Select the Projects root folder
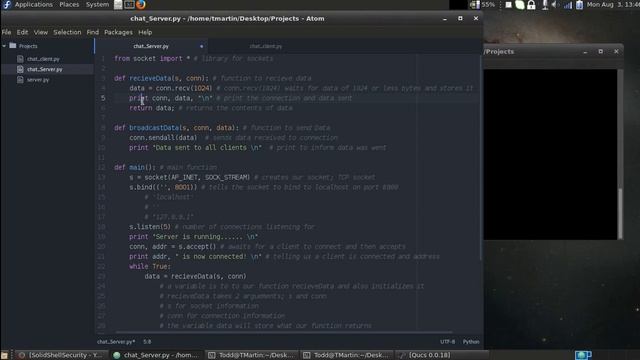This screenshot has height=360, width=640. 28,46
